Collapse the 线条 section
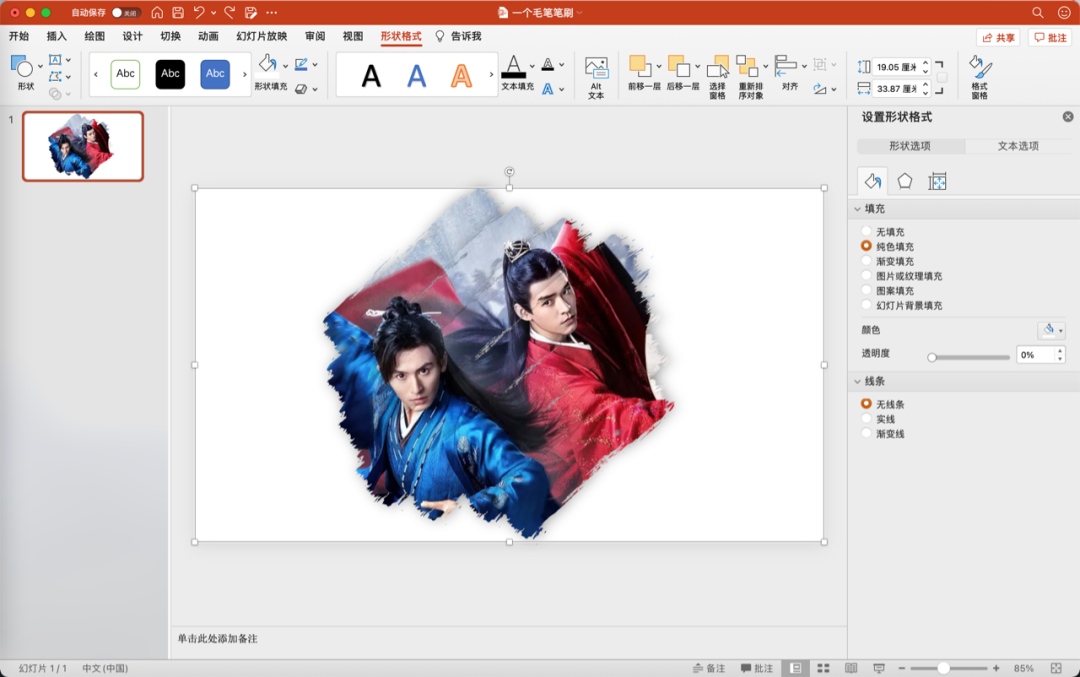The image size is (1080, 677). (x=858, y=381)
